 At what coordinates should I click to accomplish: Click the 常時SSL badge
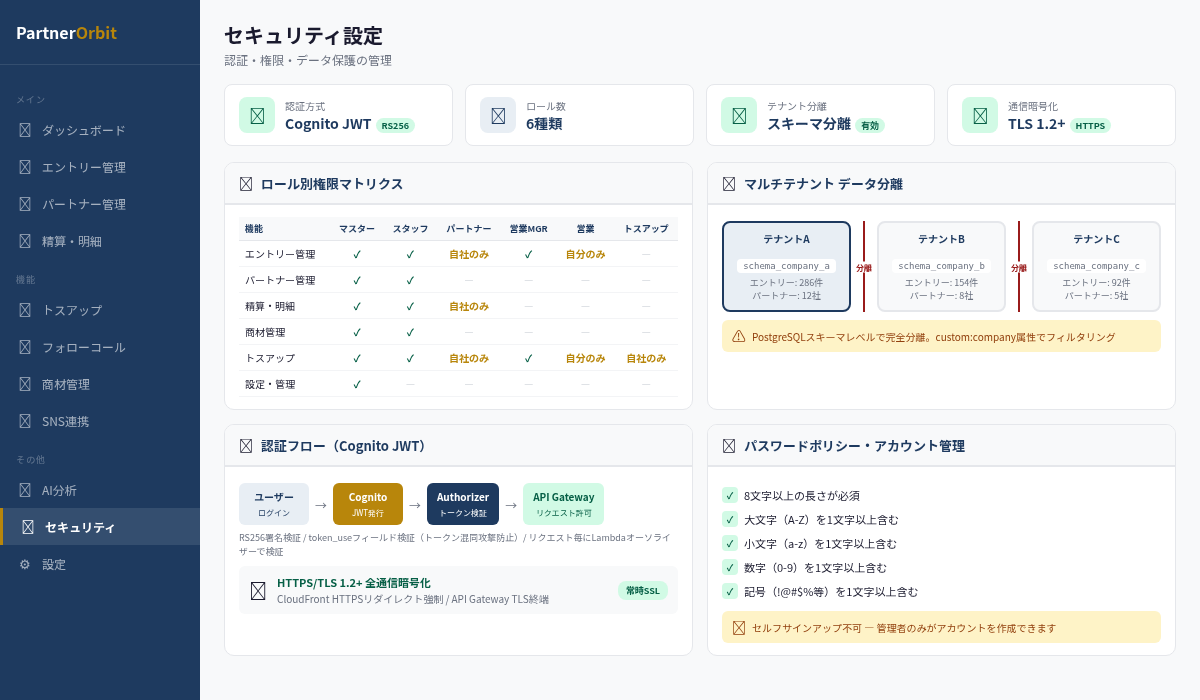[x=642, y=591]
